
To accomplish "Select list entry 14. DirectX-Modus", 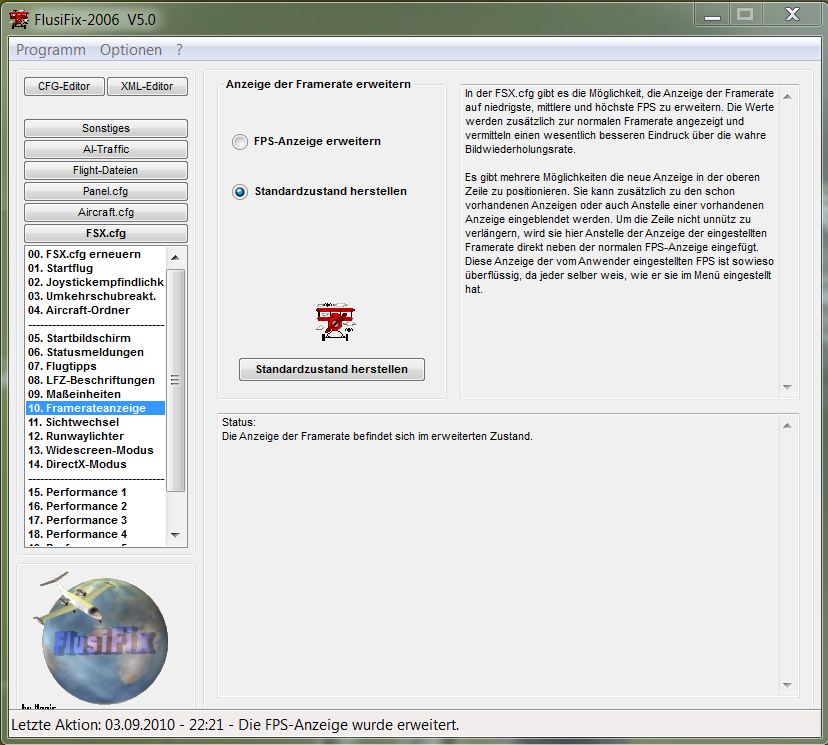I will pos(96,464).
